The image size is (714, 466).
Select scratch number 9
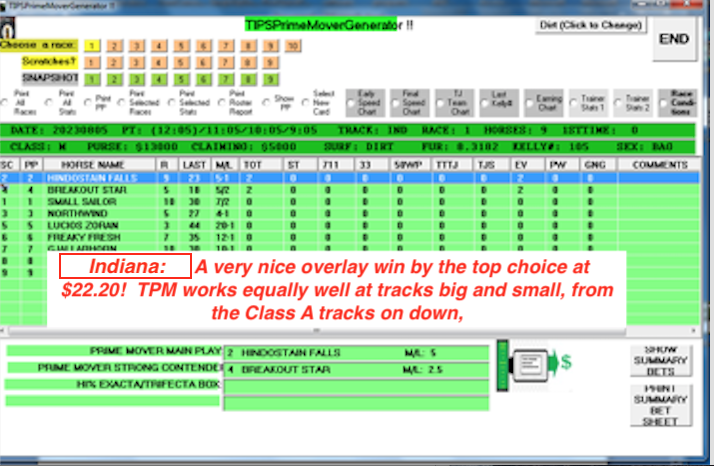point(270,62)
